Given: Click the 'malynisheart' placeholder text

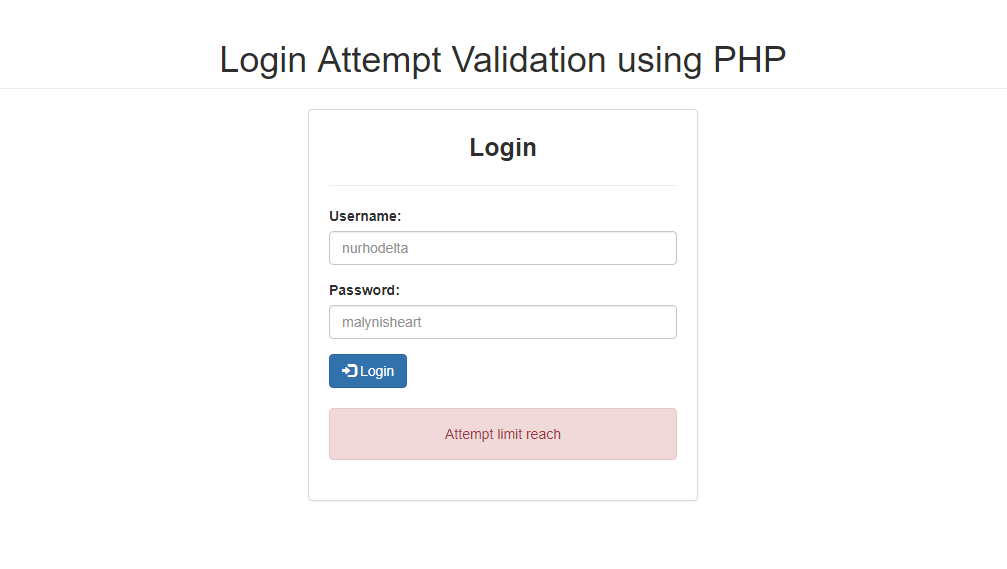Looking at the screenshot, I should click(381, 322).
